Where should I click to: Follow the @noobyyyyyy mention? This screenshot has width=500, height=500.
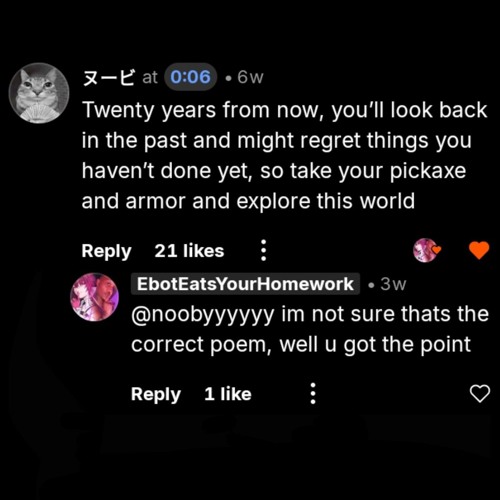203,315
